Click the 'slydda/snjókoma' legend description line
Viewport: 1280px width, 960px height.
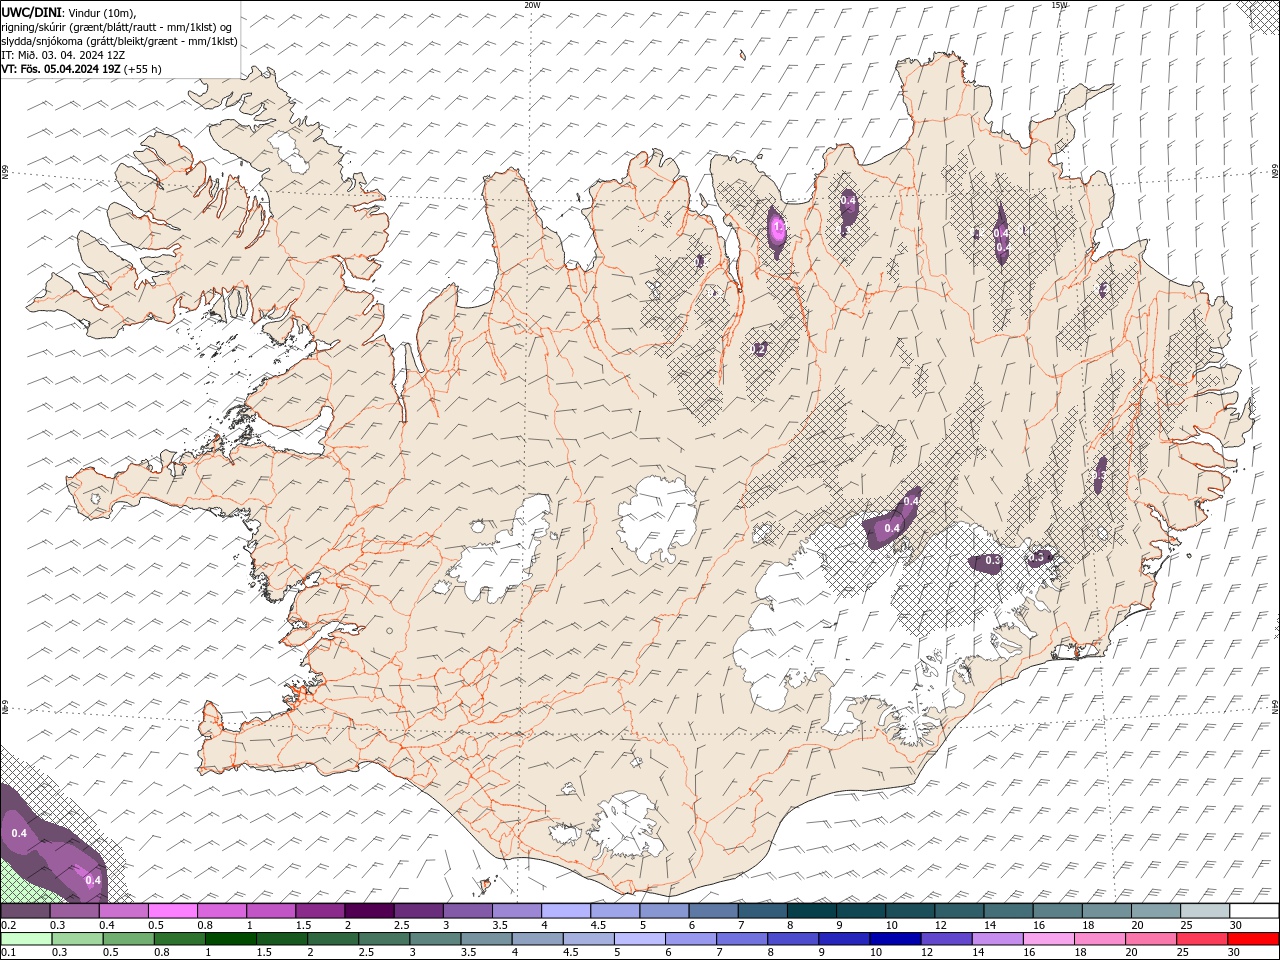point(119,41)
